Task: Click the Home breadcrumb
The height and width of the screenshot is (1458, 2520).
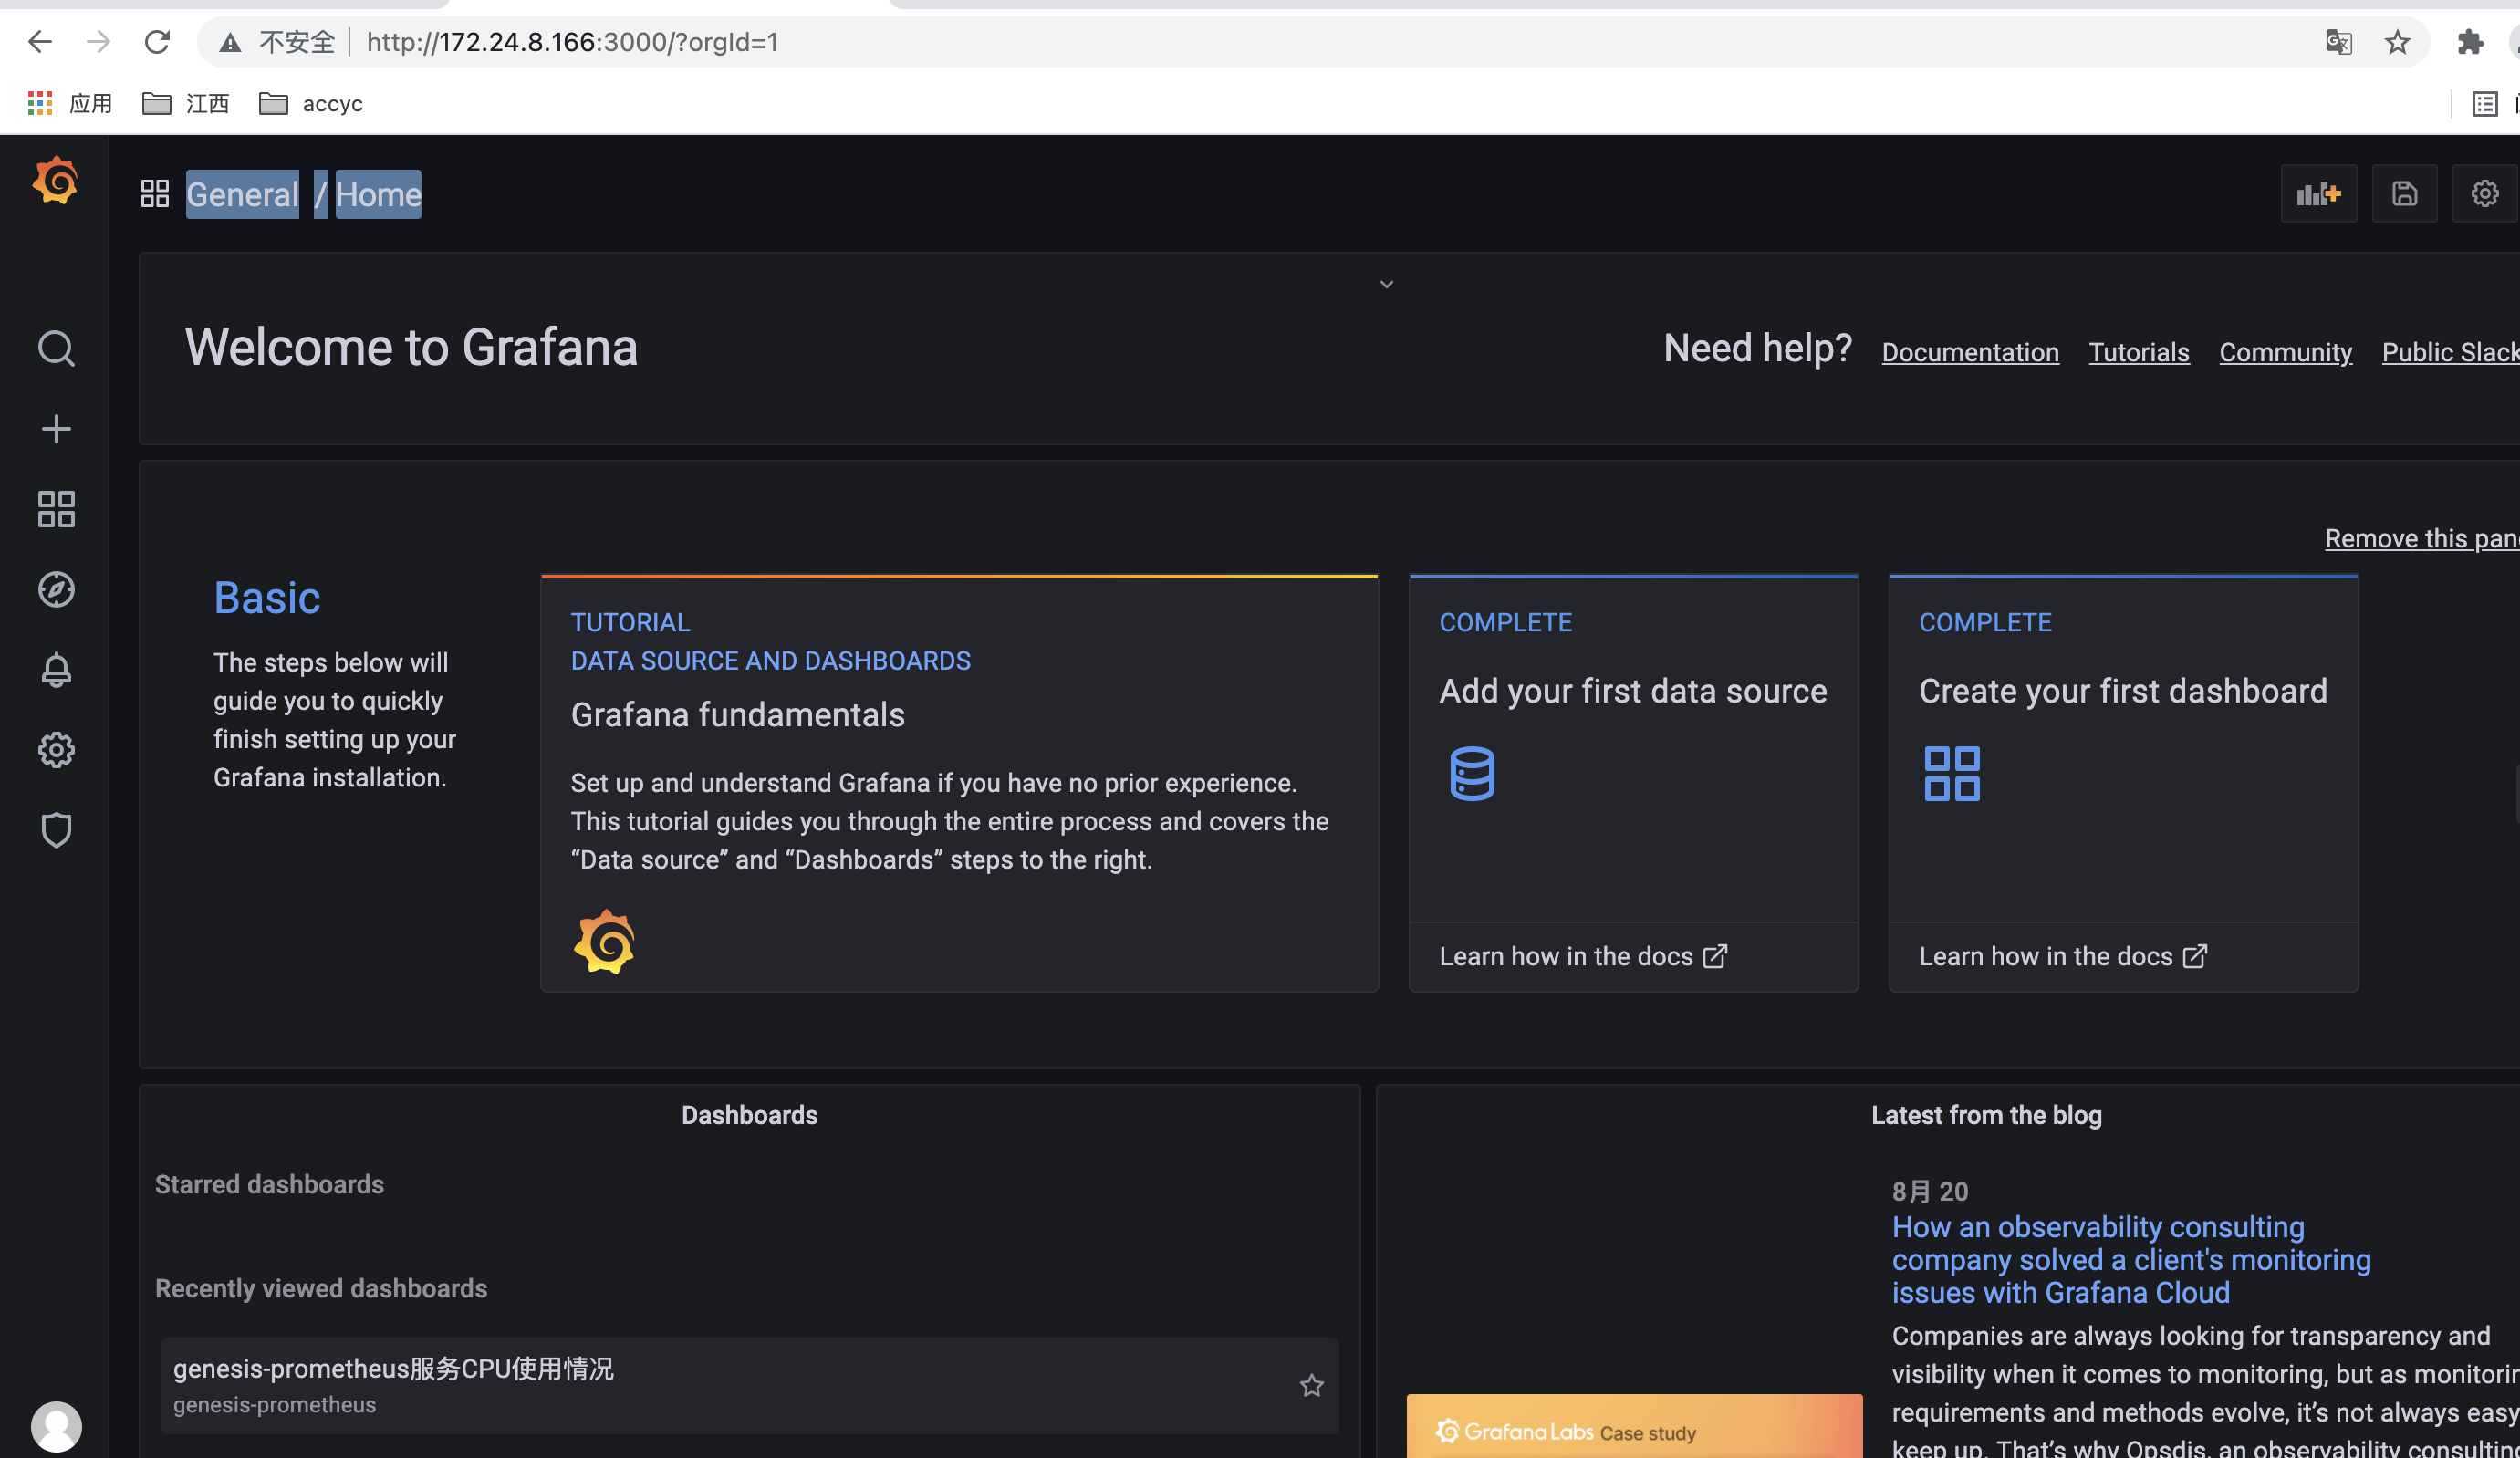Action: (378, 194)
